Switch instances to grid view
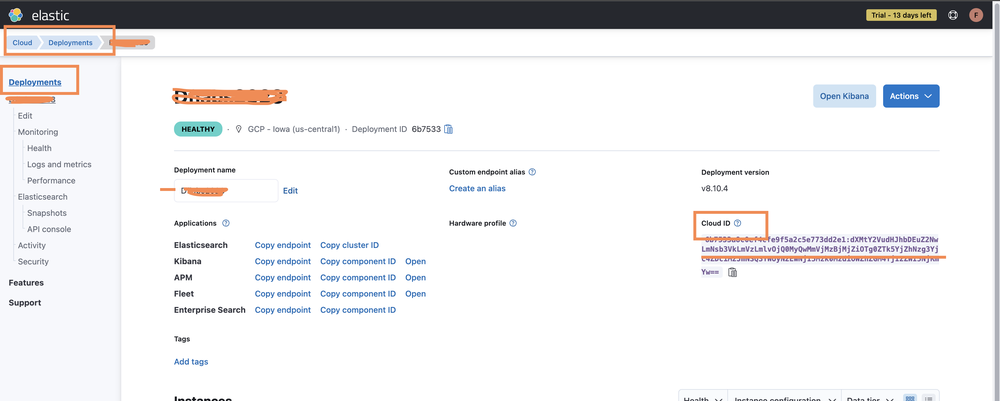Image resolution: width=1000 pixels, height=401 pixels. tap(909, 398)
